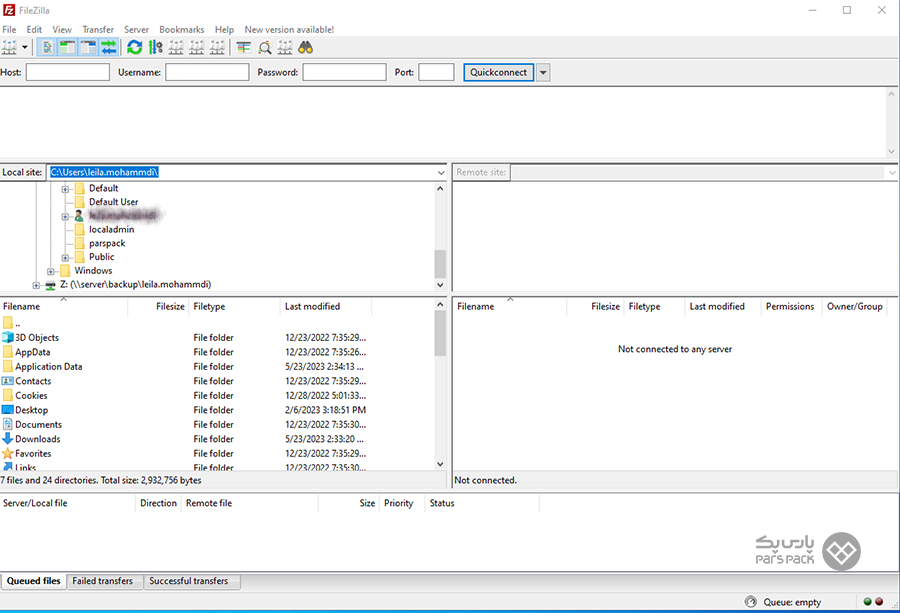This screenshot has height=613, width=900.
Task: Click the user profile icon in tree
Action: 79,216
